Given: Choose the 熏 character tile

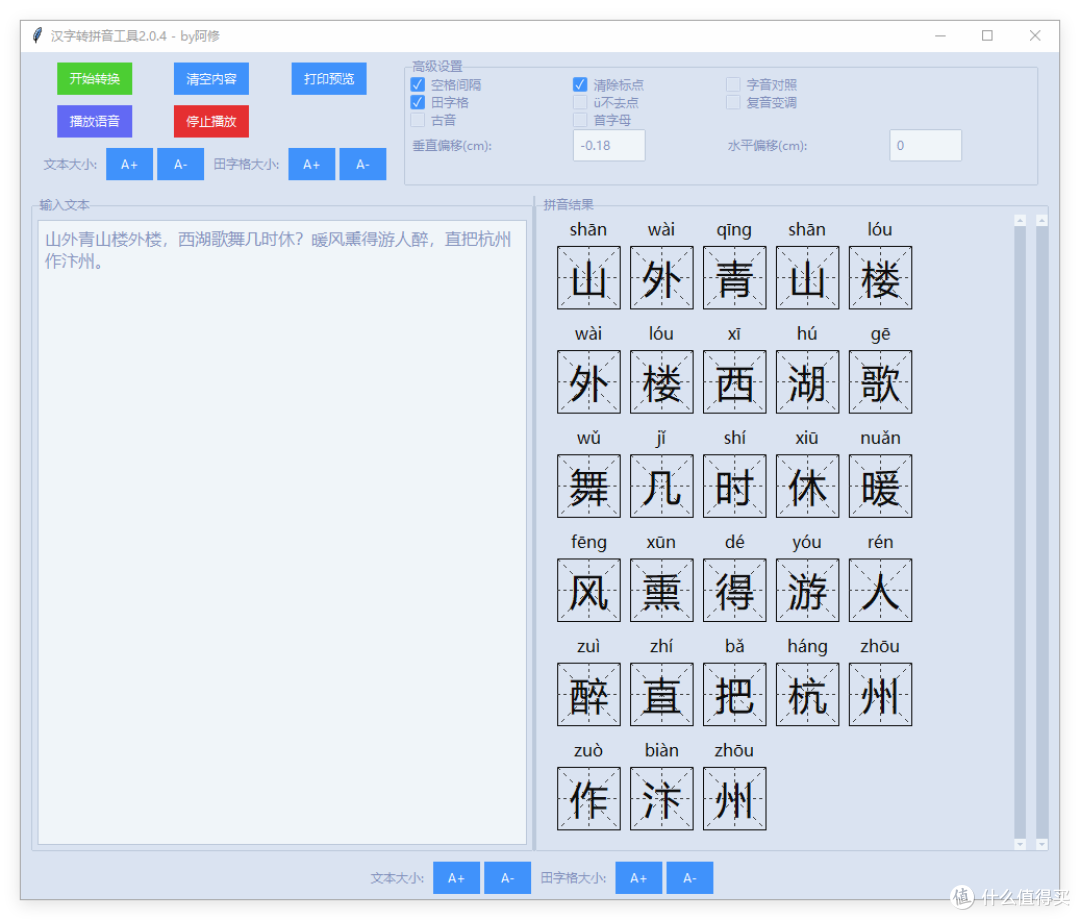Looking at the screenshot, I should tap(662, 590).
